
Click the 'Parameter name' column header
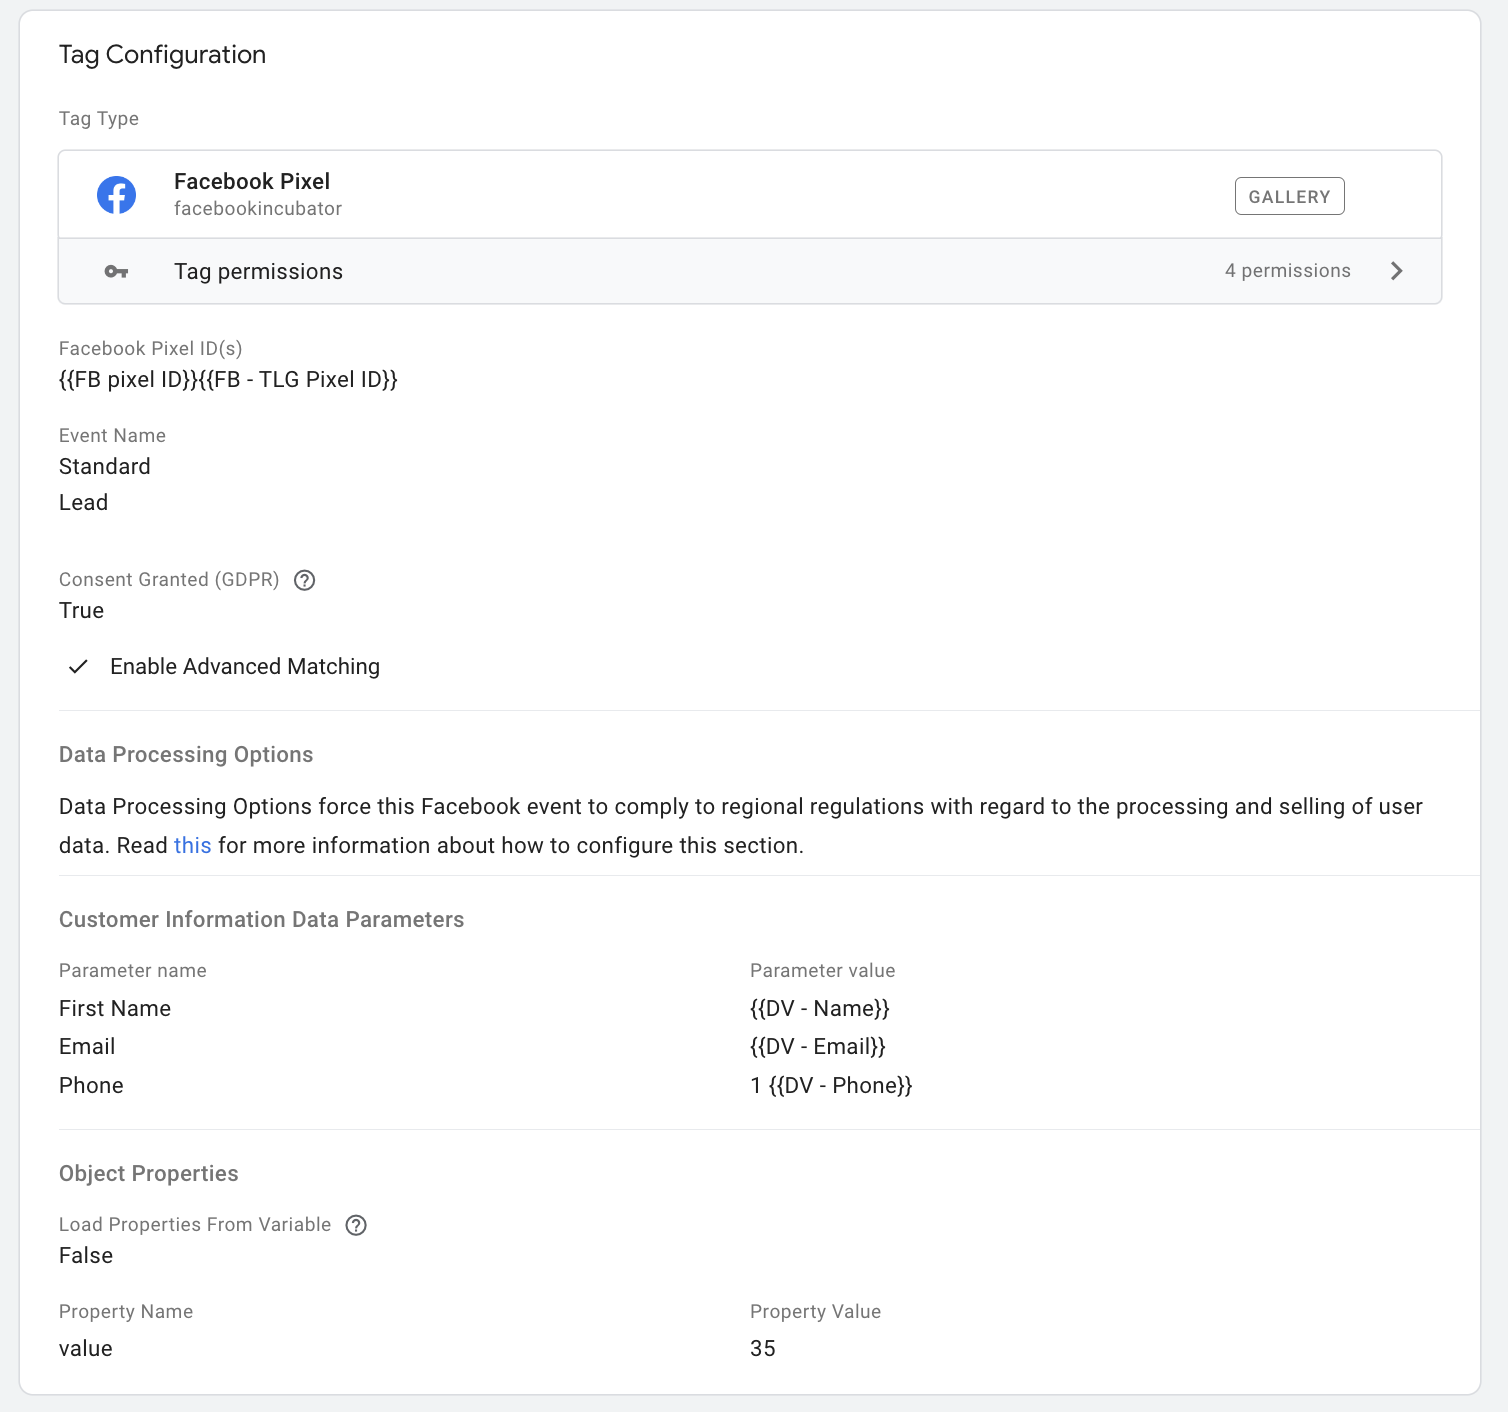(133, 971)
